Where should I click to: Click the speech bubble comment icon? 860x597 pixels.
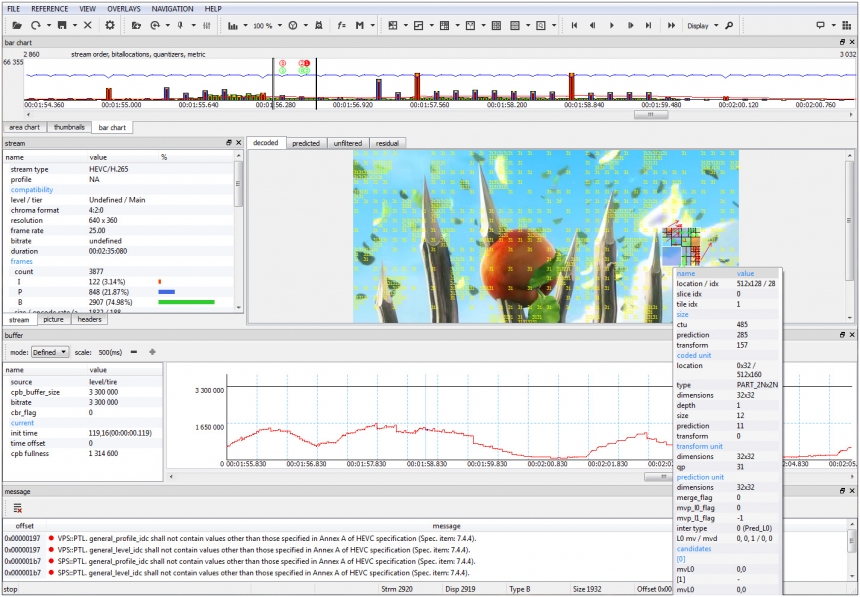[x=821, y=25]
